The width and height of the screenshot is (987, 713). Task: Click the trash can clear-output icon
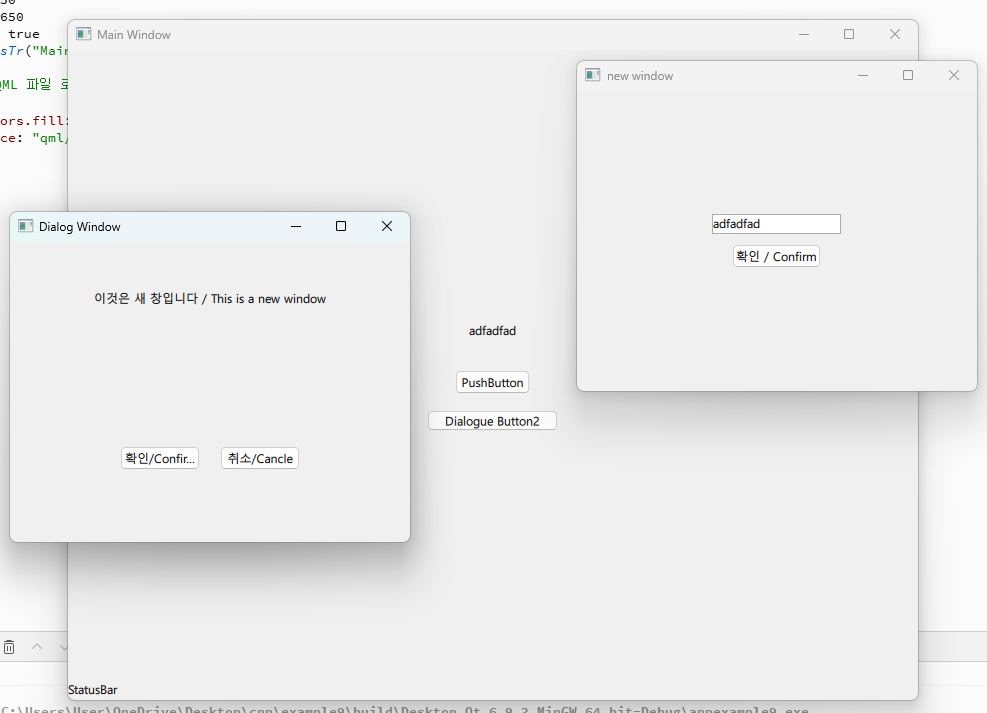pos(9,647)
